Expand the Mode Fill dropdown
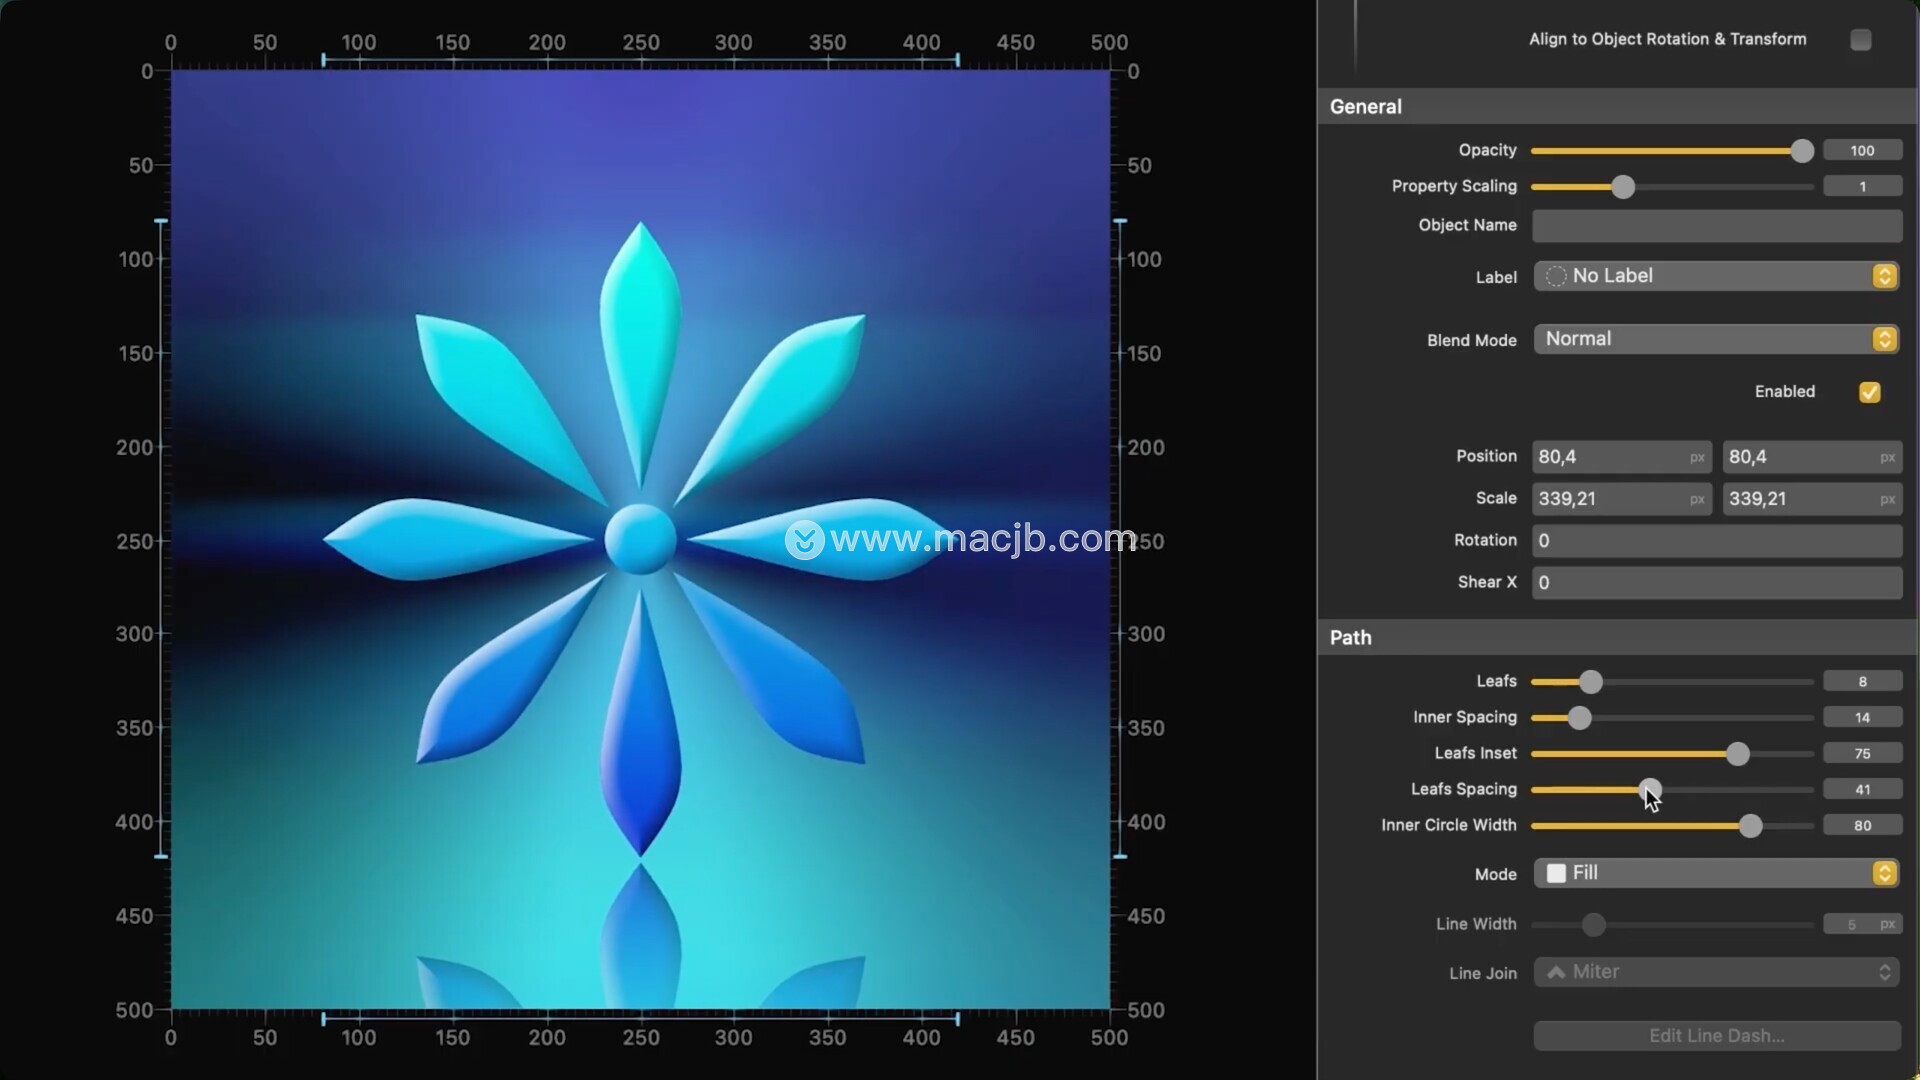 [x=1716, y=873]
